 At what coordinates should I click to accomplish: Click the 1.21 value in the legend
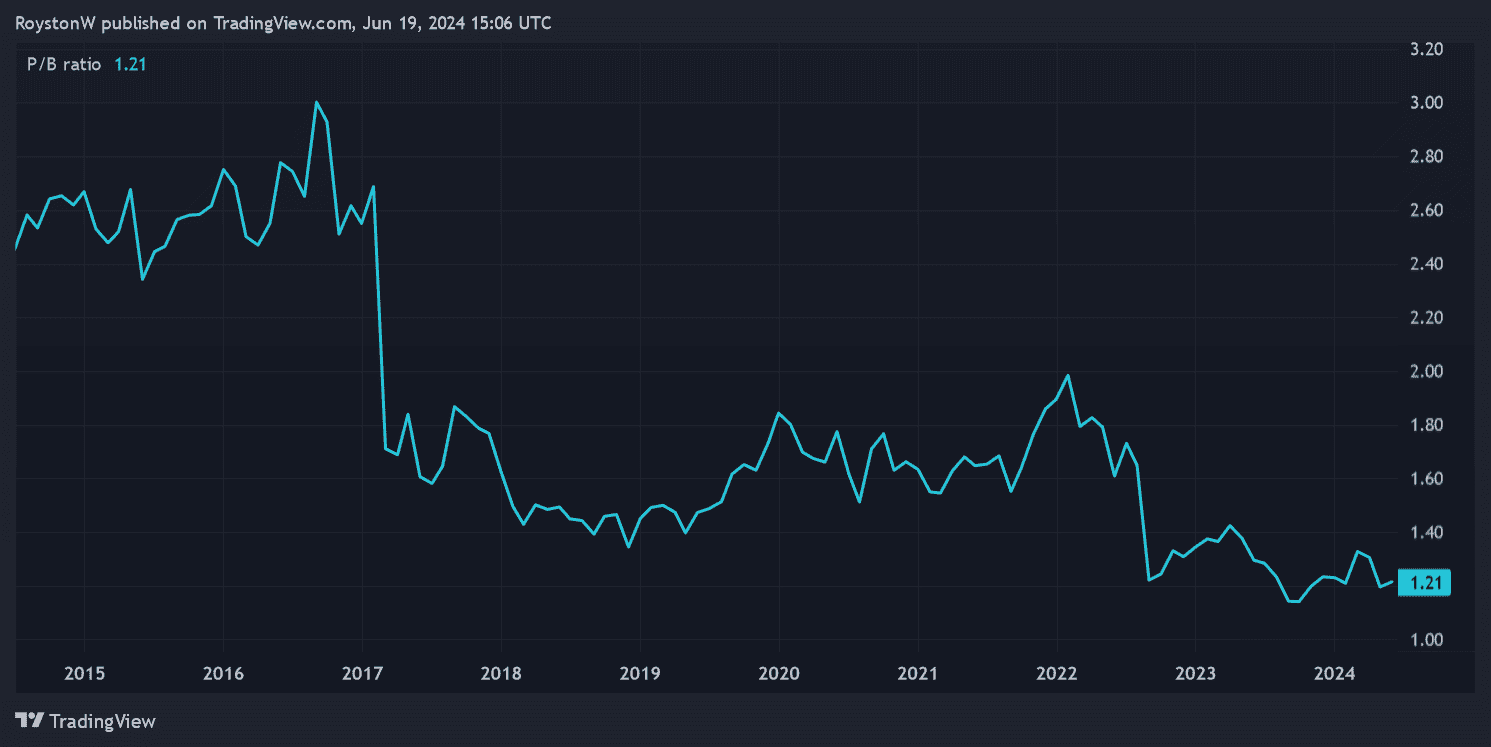tap(130, 64)
